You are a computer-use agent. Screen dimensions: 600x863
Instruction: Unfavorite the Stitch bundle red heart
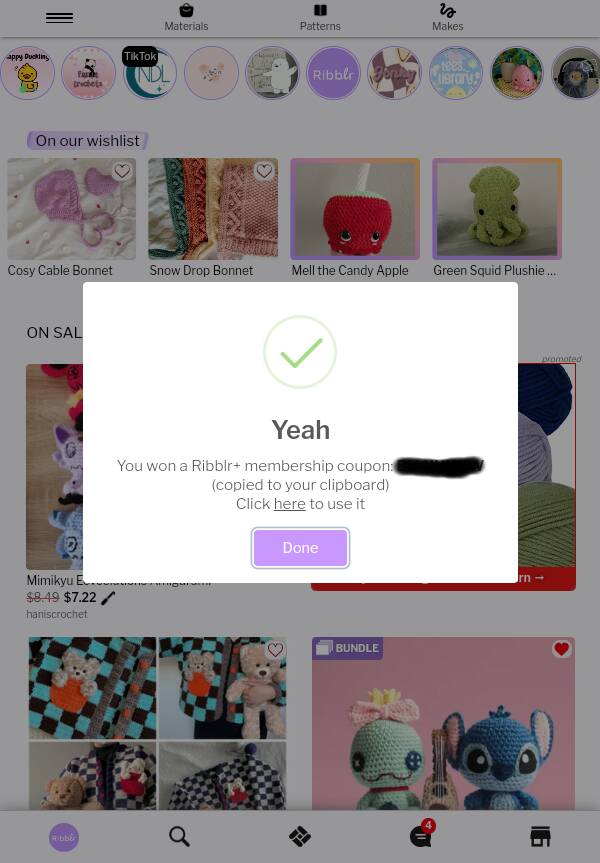pyautogui.click(x=561, y=649)
